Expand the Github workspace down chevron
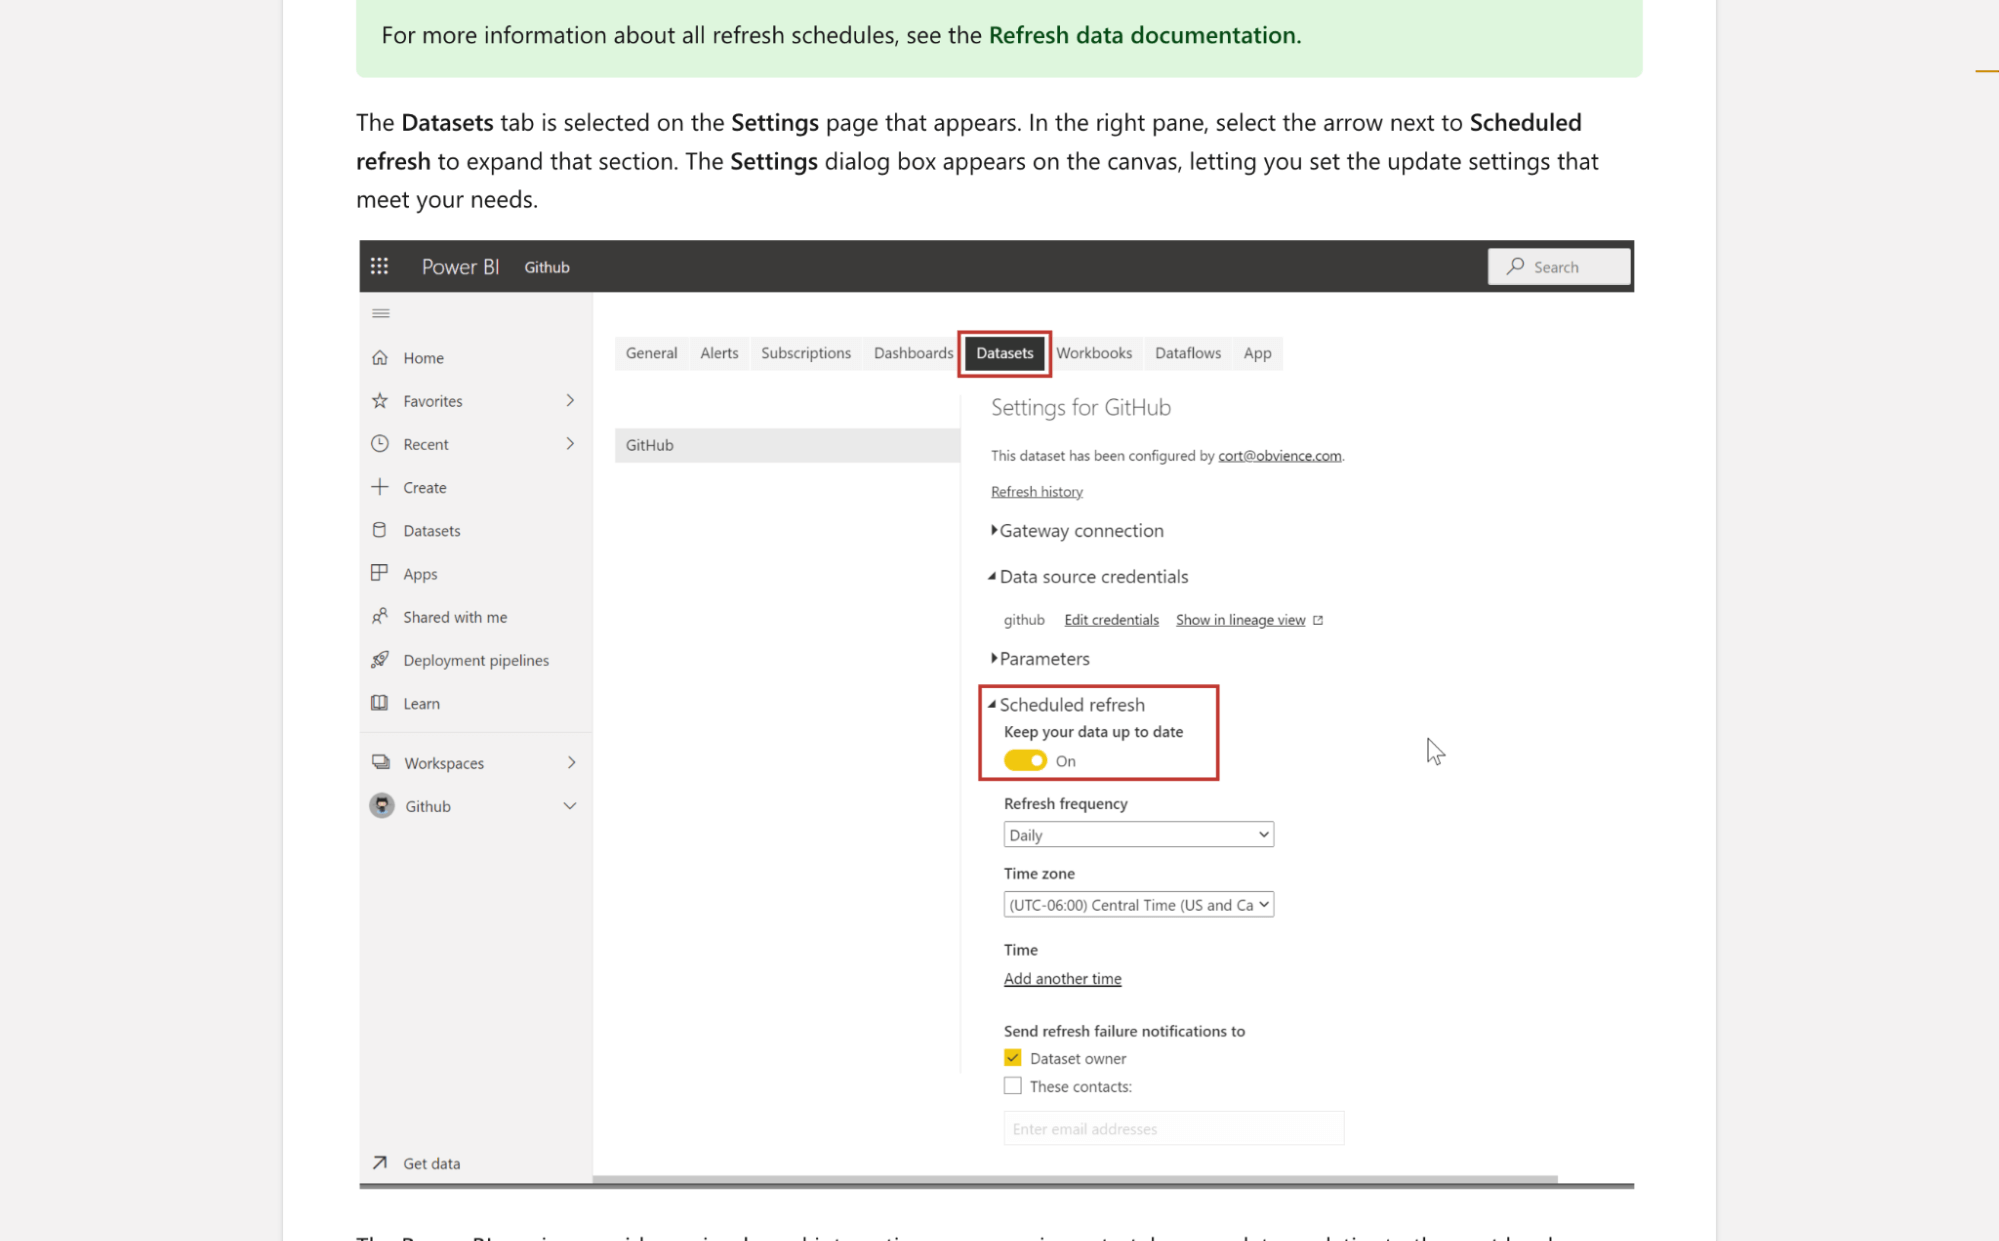Image resolution: width=1999 pixels, height=1241 pixels. 570,805
